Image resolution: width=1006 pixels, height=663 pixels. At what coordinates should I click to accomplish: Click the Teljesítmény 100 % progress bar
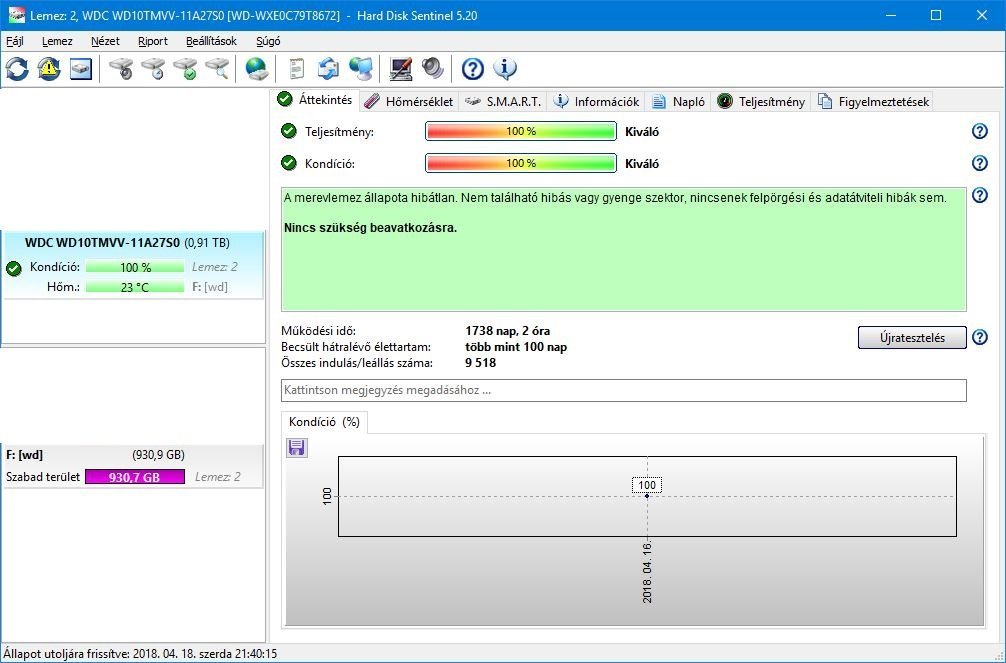click(x=521, y=131)
